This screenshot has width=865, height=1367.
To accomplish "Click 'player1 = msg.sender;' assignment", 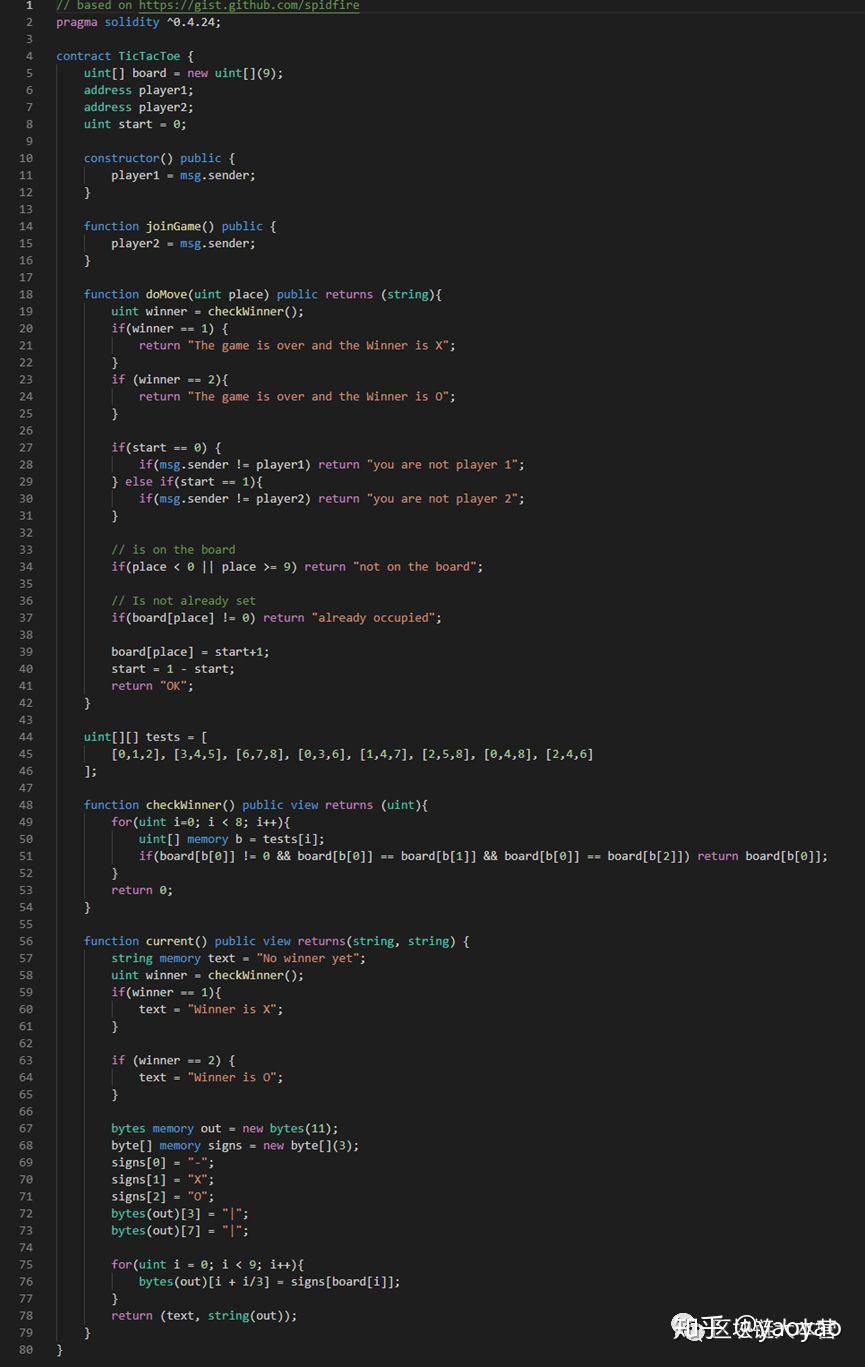I will pyautogui.click(x=183, y=175).
